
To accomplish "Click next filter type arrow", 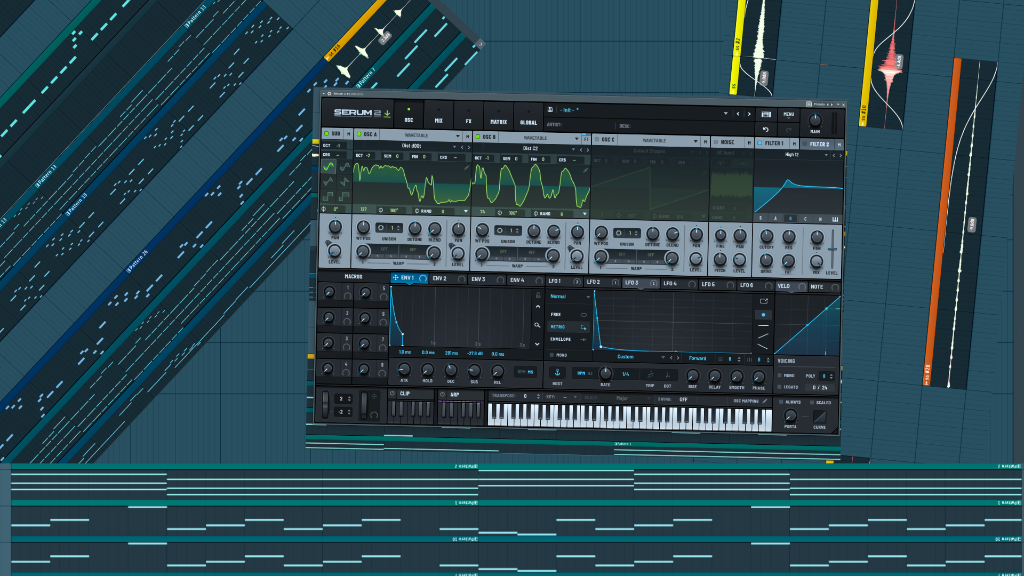I will point(840,155).
